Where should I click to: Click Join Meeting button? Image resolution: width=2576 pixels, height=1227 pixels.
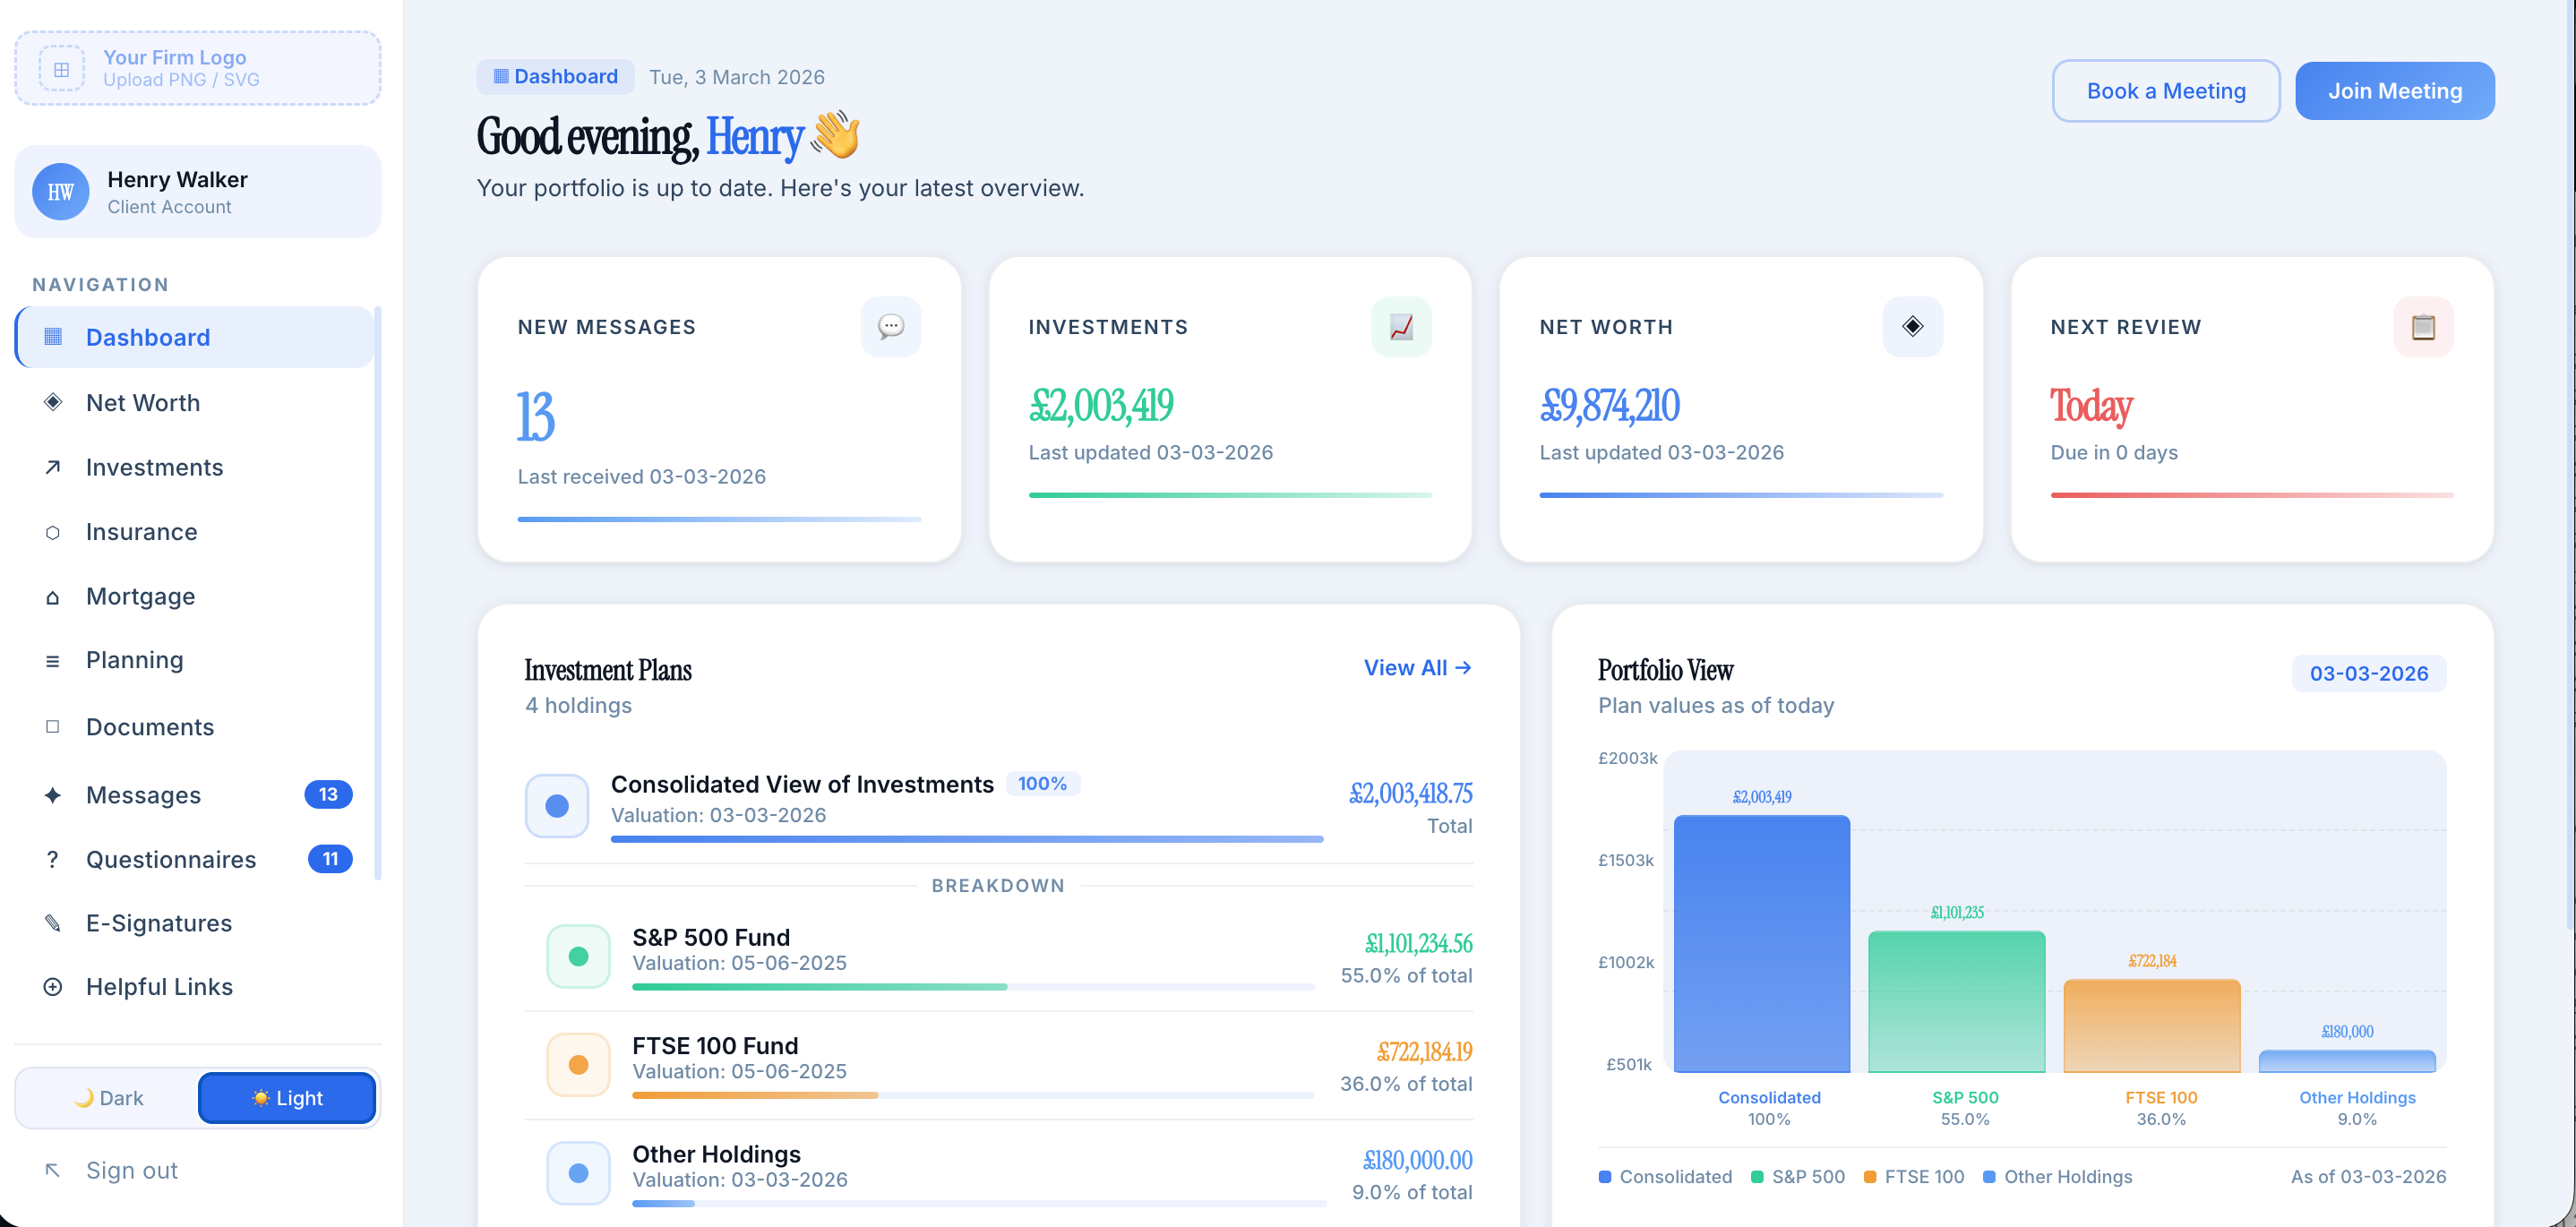[x=2394, y=91]
